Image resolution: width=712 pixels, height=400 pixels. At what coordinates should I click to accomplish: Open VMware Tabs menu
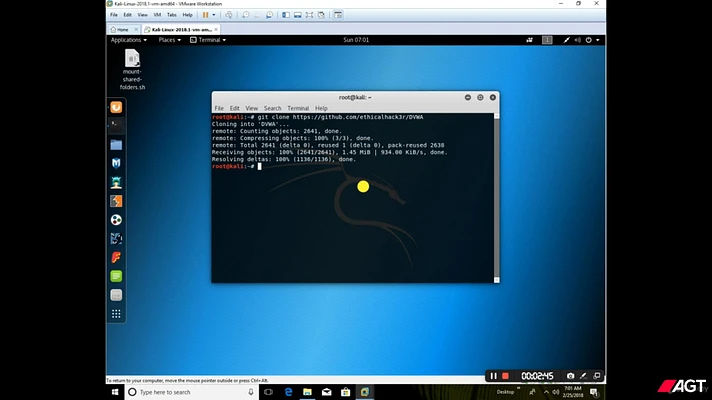172,15
